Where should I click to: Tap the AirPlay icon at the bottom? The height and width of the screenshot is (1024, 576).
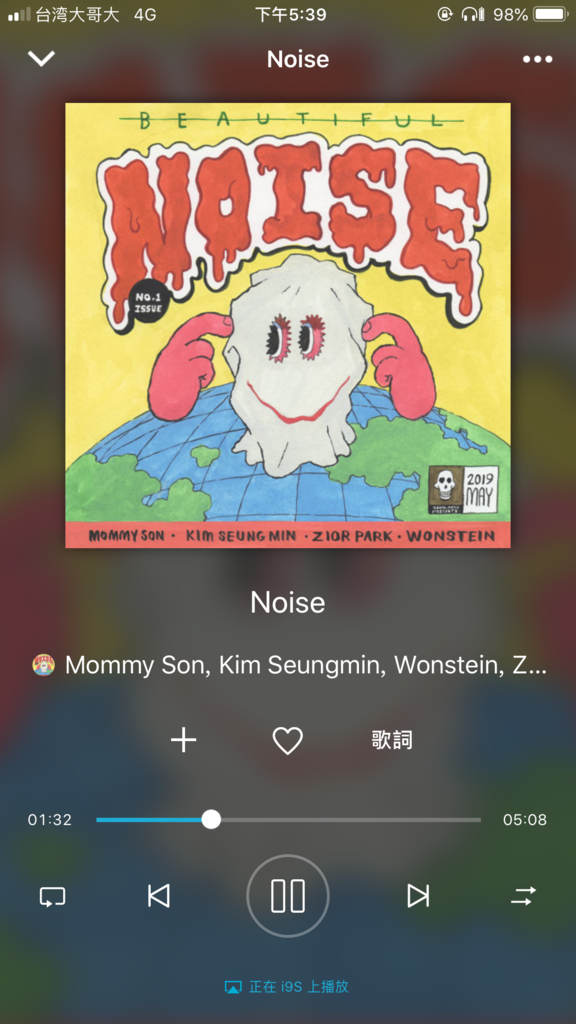232,987
